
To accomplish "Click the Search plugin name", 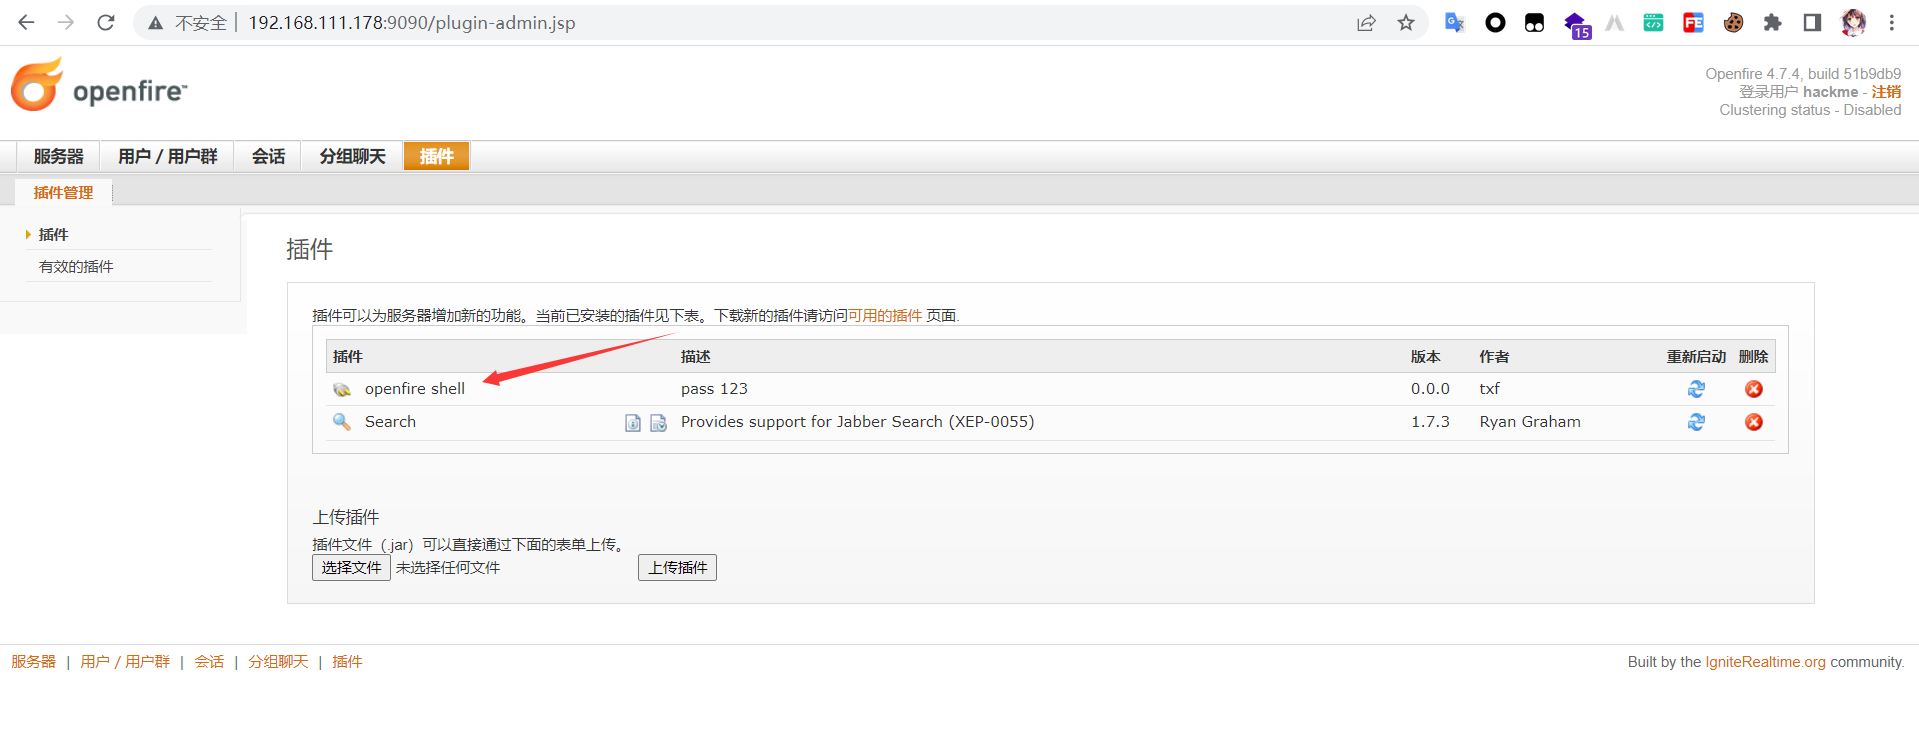I will [x=390, y=422].
